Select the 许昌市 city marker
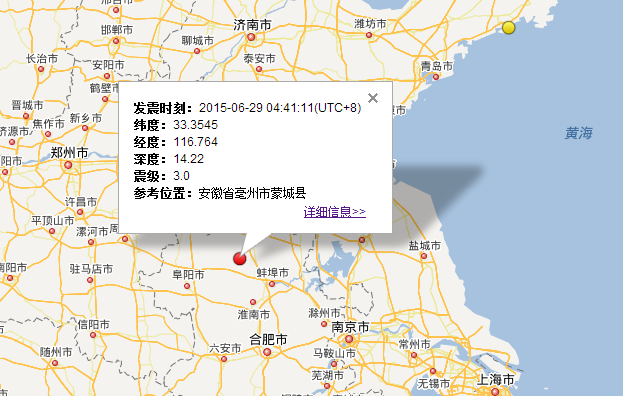623x396 pixels. click(80, 212)
